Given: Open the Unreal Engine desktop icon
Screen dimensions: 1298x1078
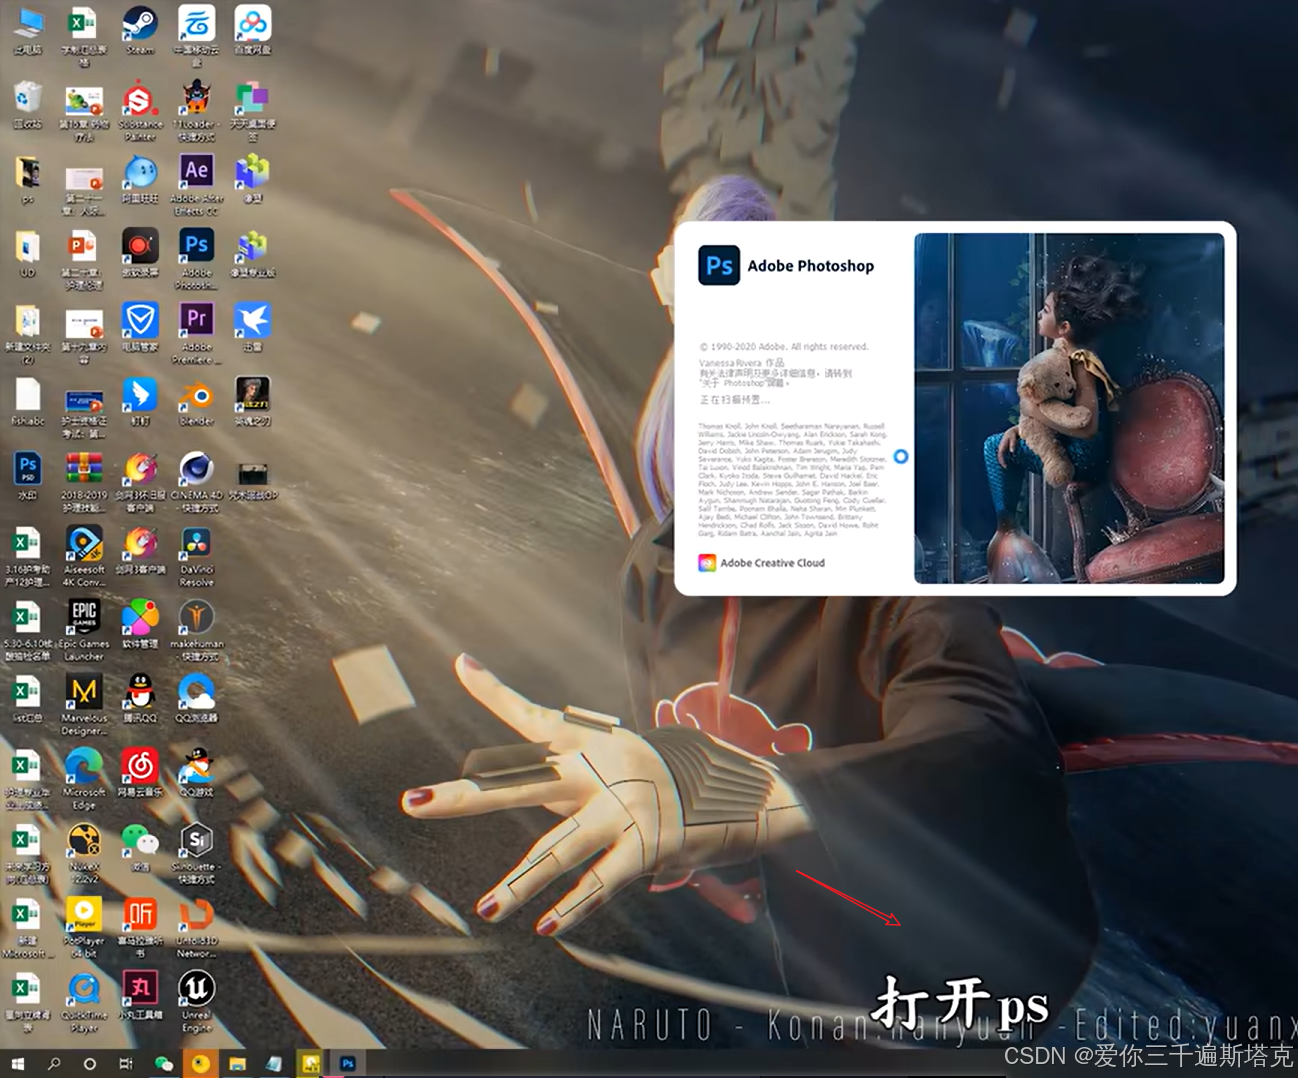Looking at the screenshot, I should [x=197, y=1001].
